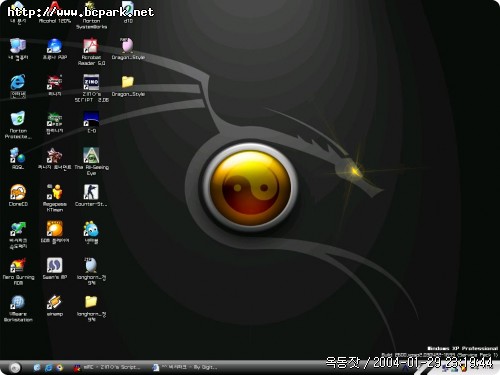This screenshot has height=375, width=500.
Task: Launch Norton SystemWorks from the desktop
Action: coord(91,14)
